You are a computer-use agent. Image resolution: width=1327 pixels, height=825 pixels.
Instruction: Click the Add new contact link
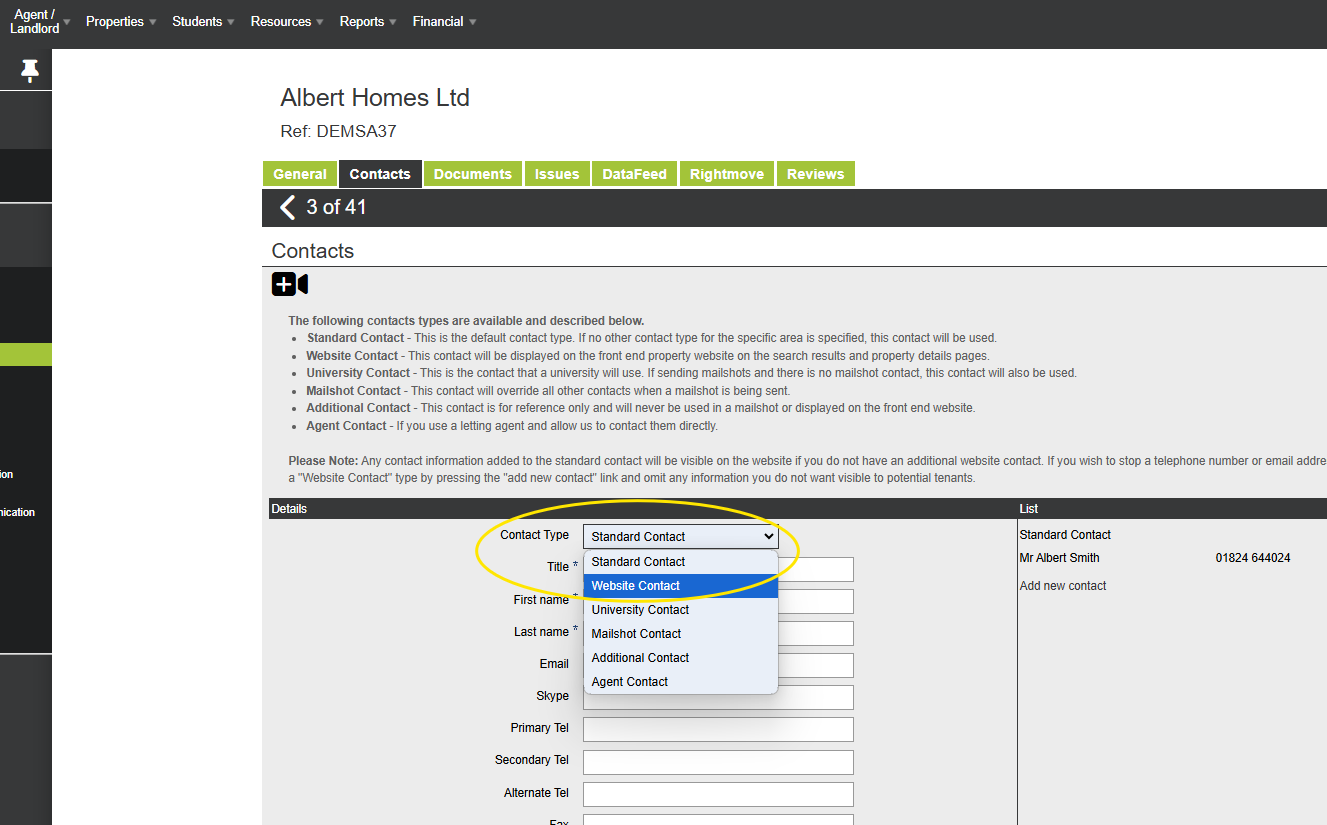[1063, 586]
